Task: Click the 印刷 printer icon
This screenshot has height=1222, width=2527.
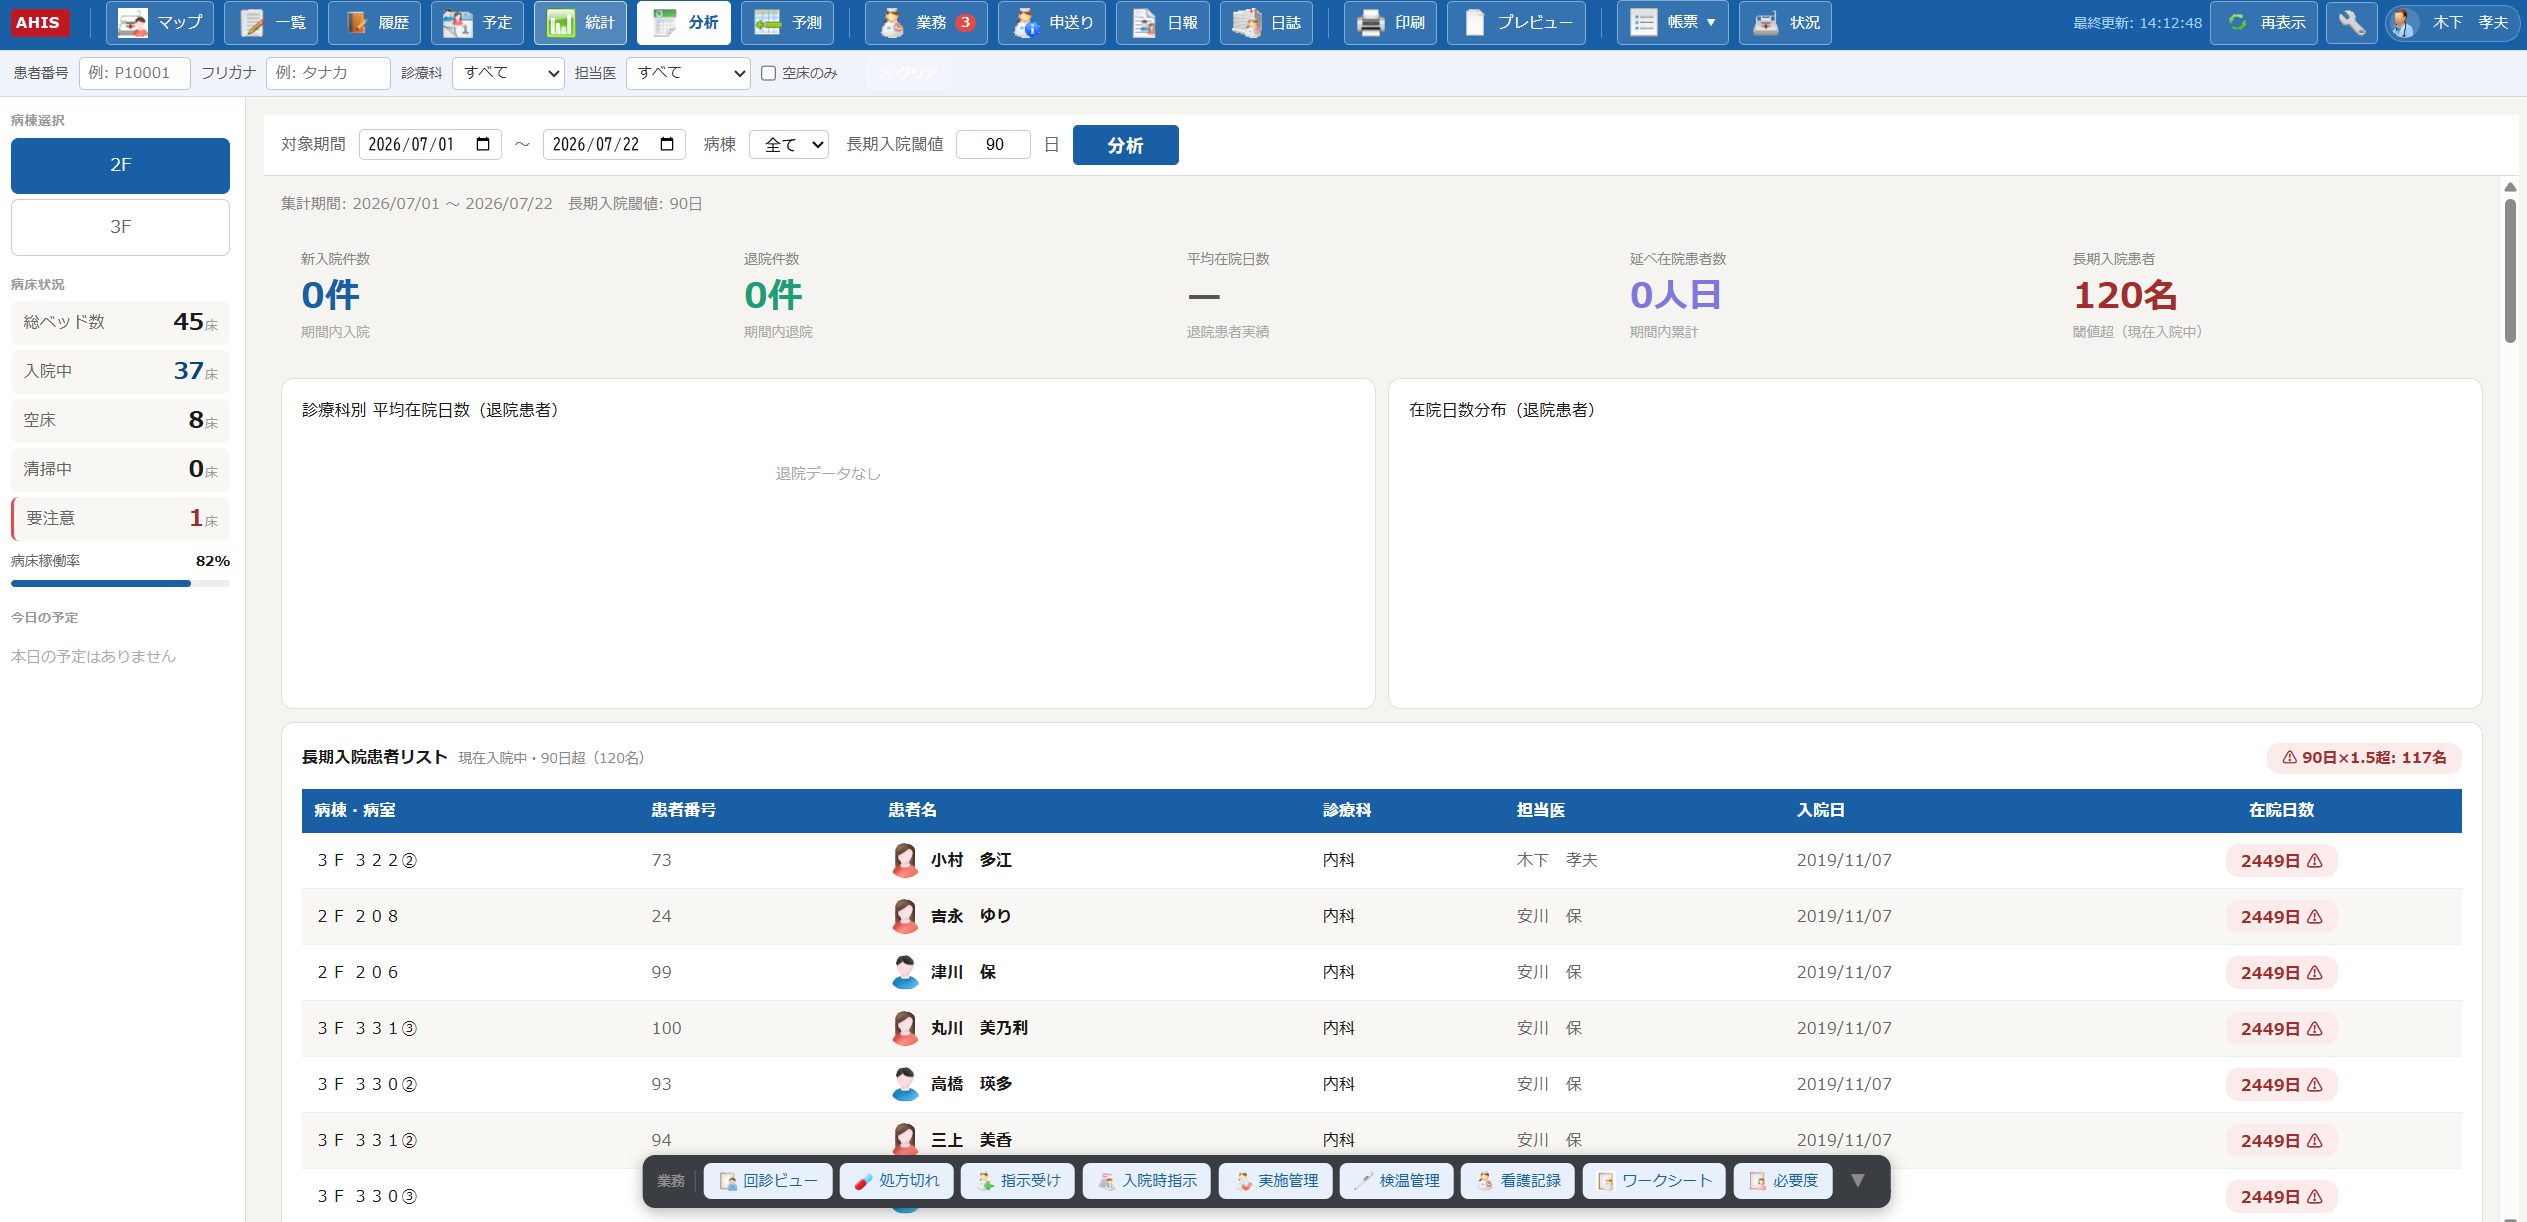Action: (x=1370, y=23)
